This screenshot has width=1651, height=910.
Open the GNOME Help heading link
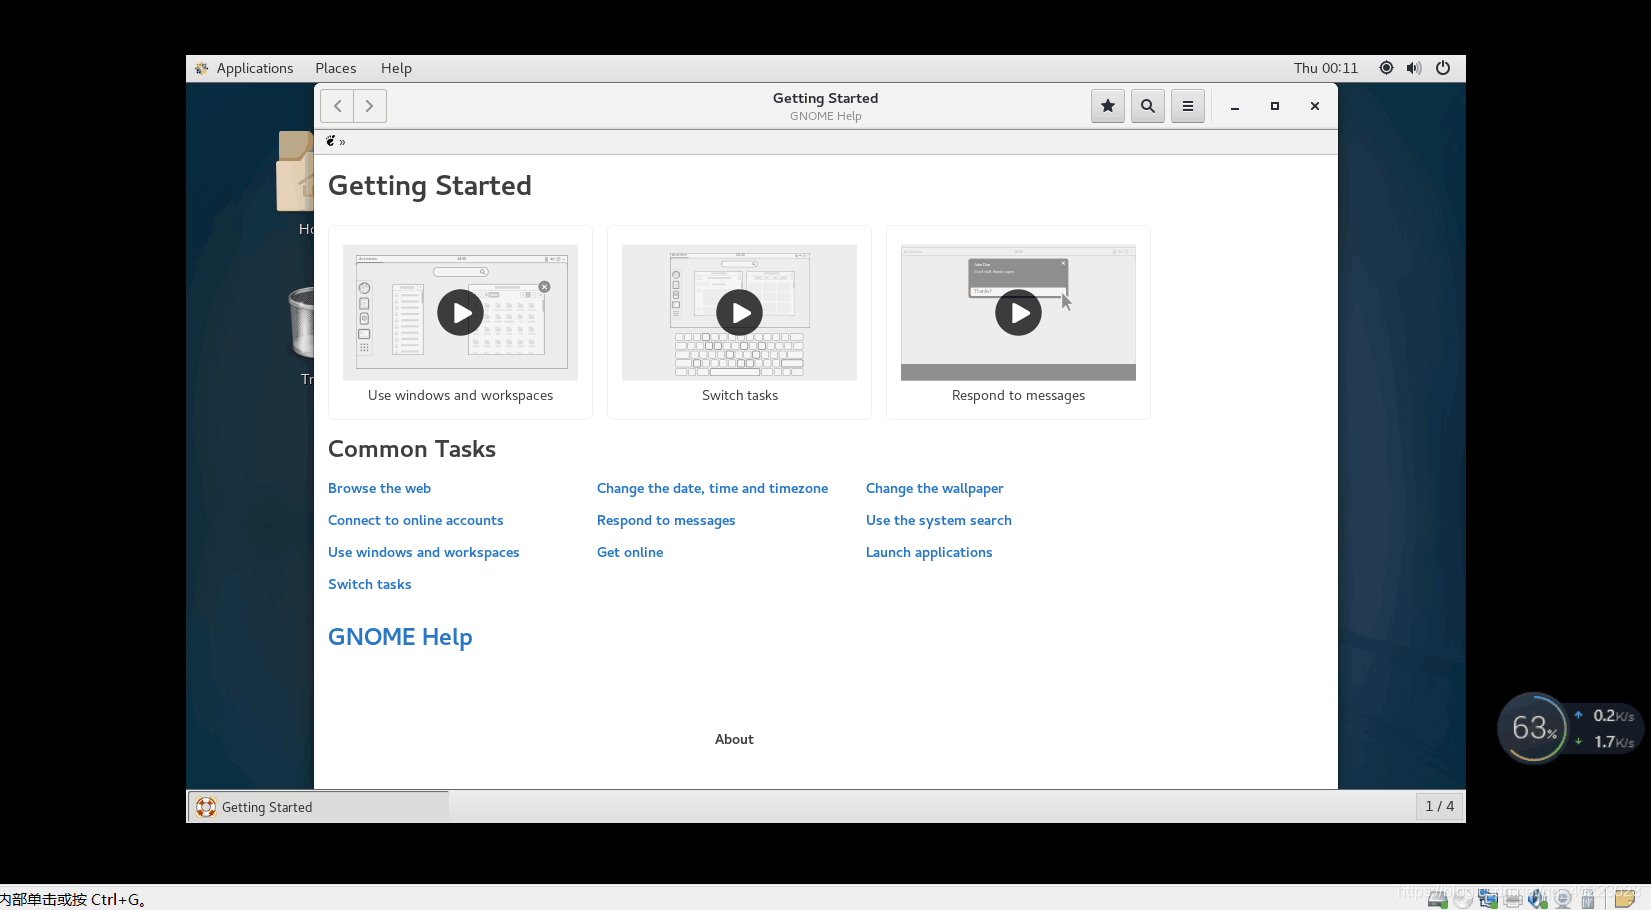[400, 637]
